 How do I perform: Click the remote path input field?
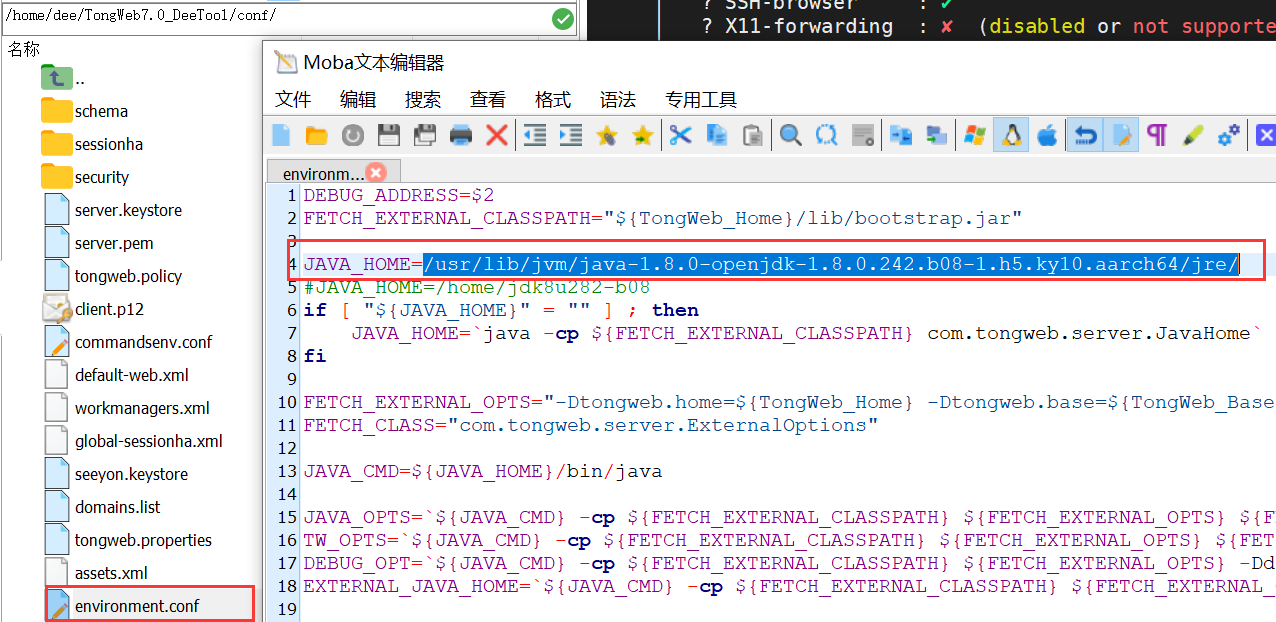[270, 17]
